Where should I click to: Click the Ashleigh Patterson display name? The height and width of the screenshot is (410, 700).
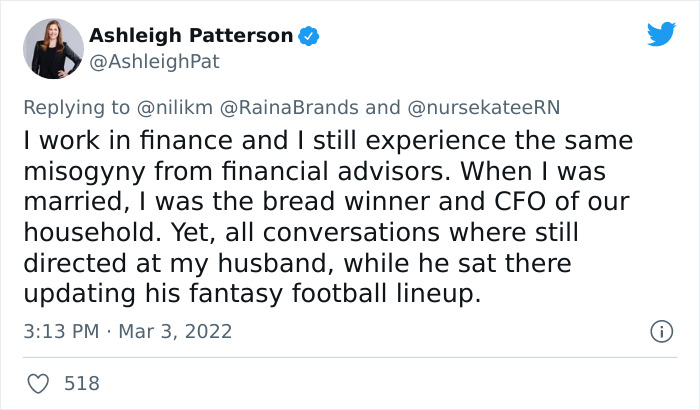click(x=191, y=36)
